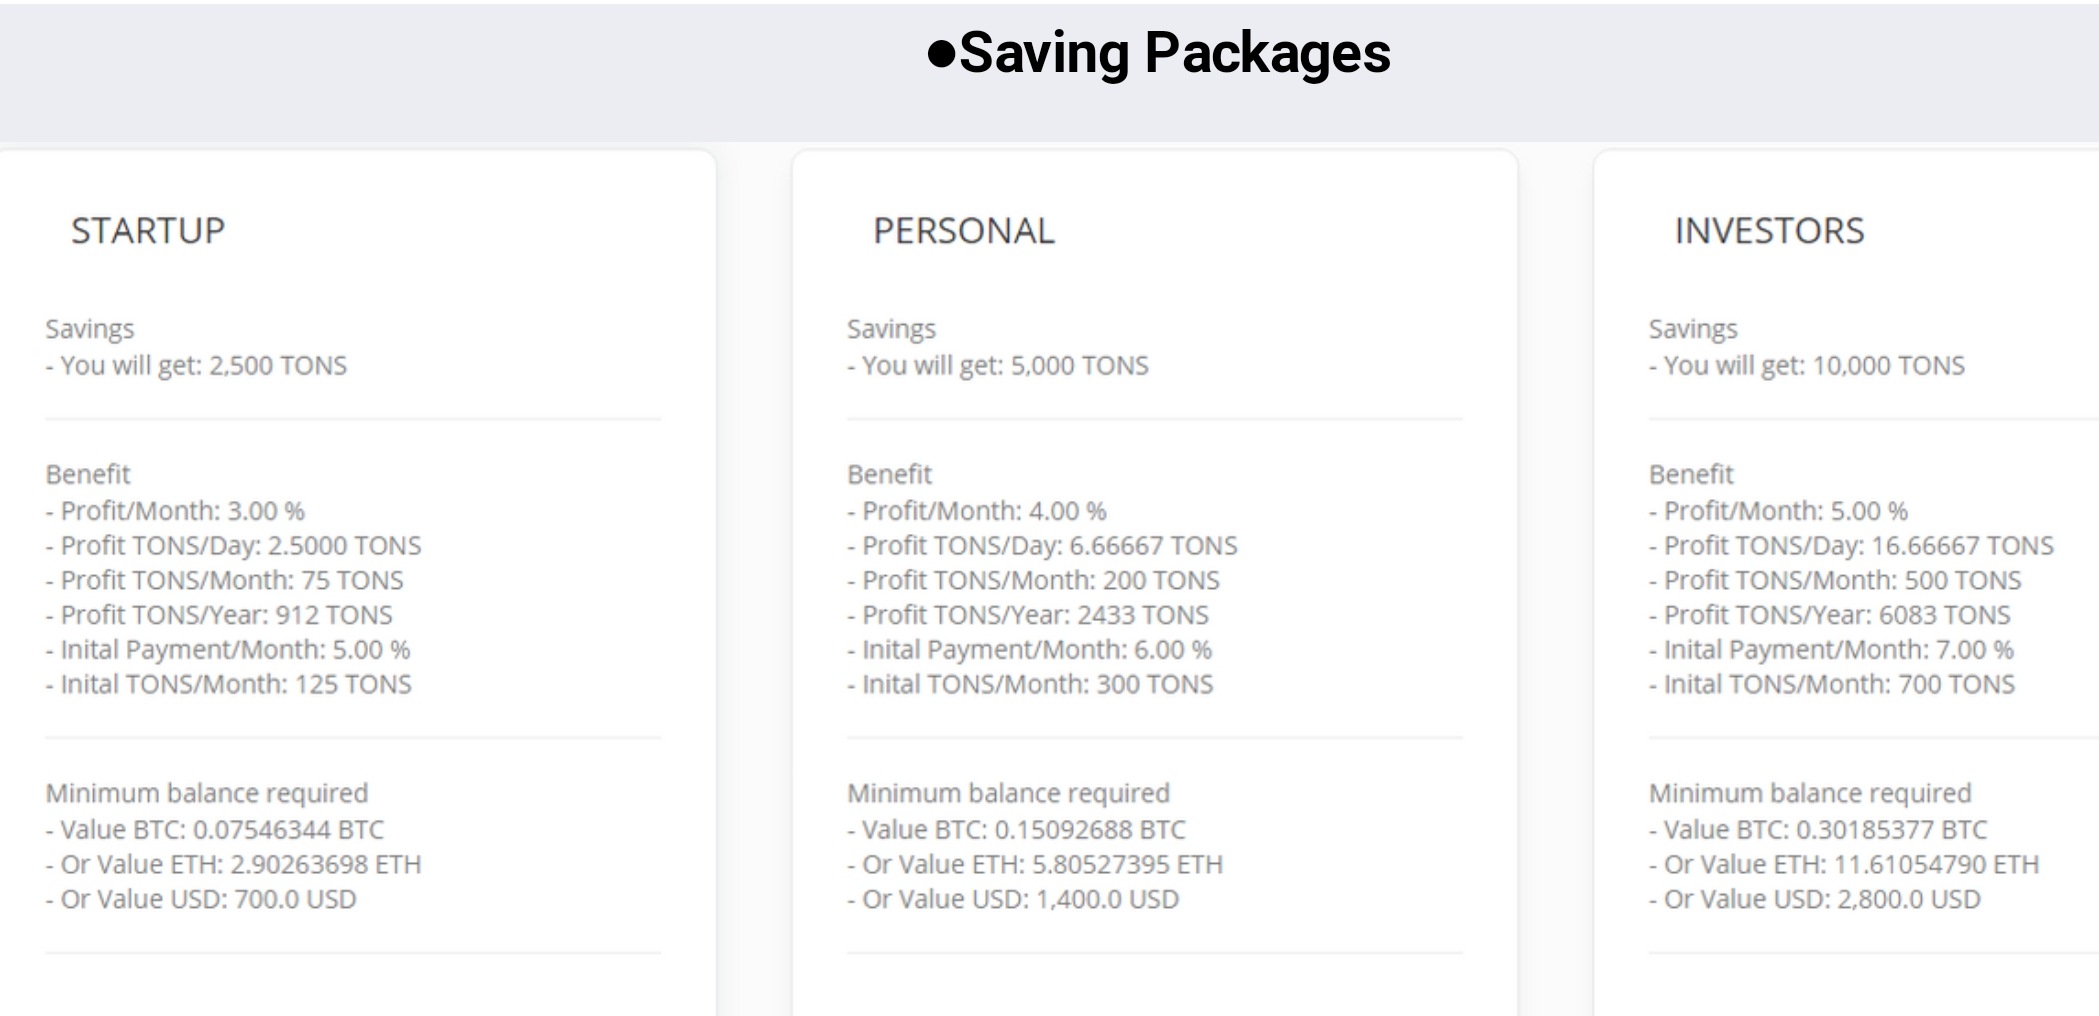The image size is (2099, 1016).
Task: Click the 3.00 % Profit/Month line
Action: coord(176,511)
